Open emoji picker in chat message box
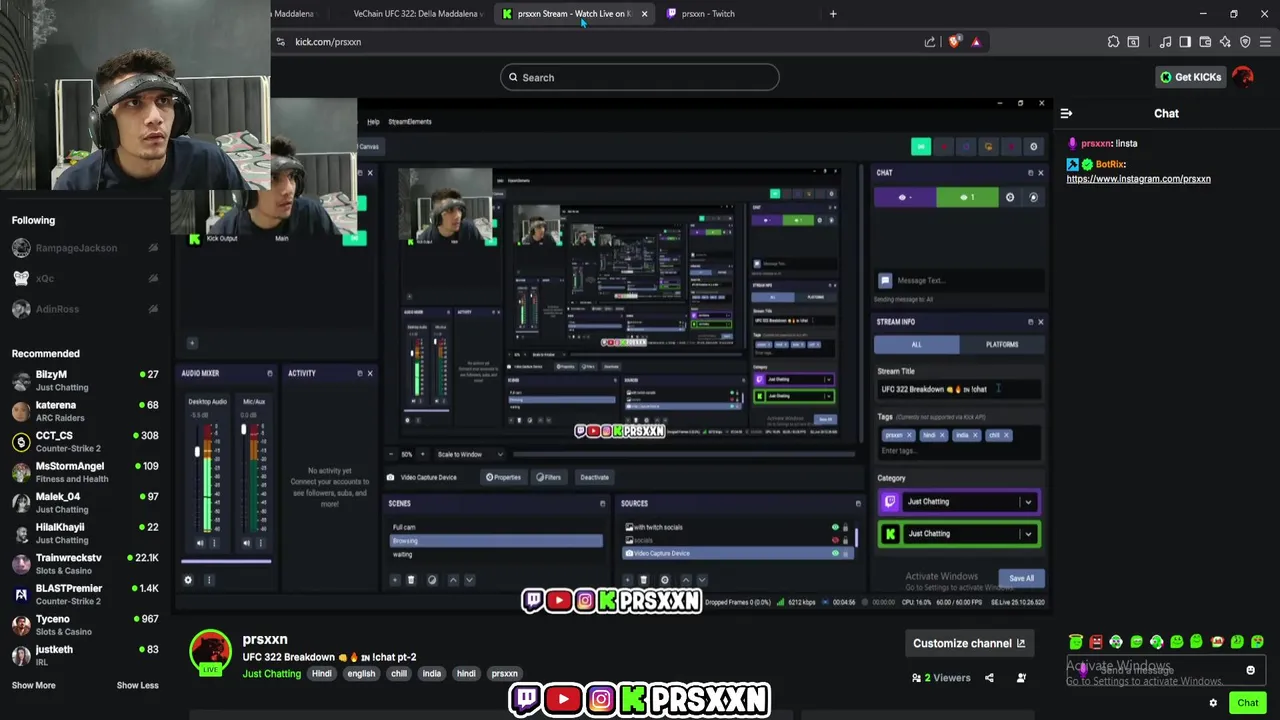This screenshot has height=720, width=1280. coord(1250,671)
